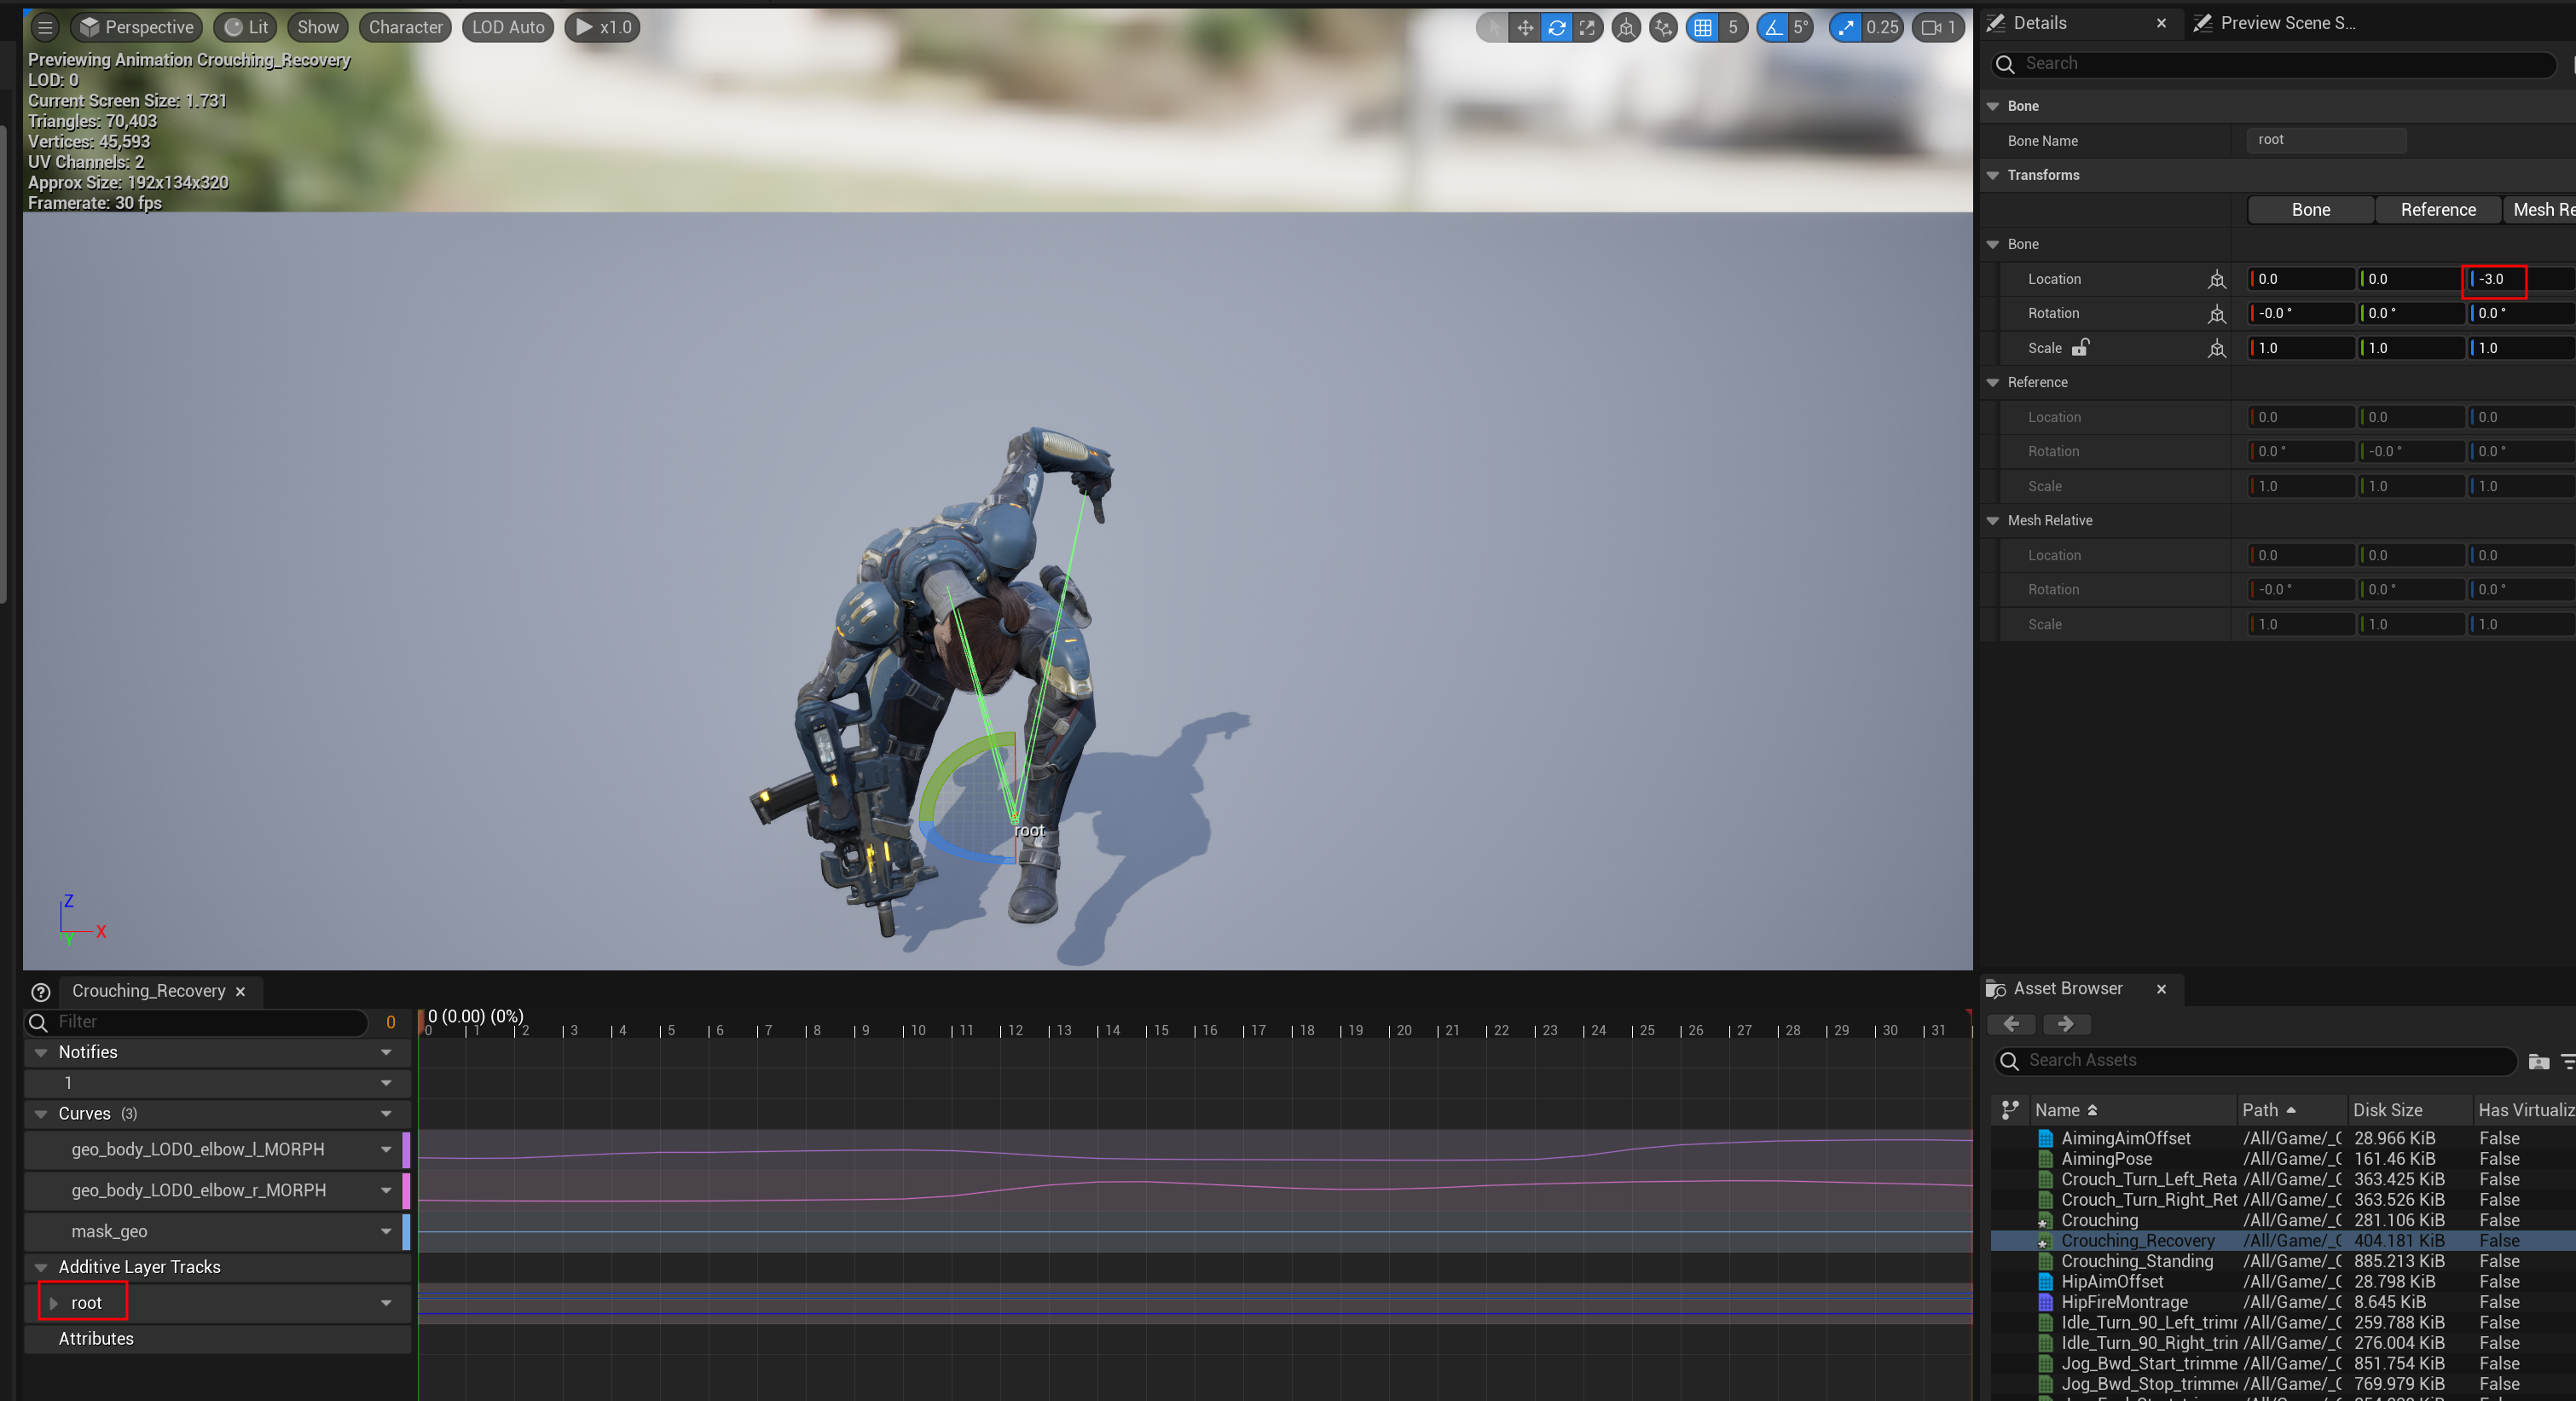2576x1401 pixels.
Task: Click the Location key icon
Action: (2216, 280)
